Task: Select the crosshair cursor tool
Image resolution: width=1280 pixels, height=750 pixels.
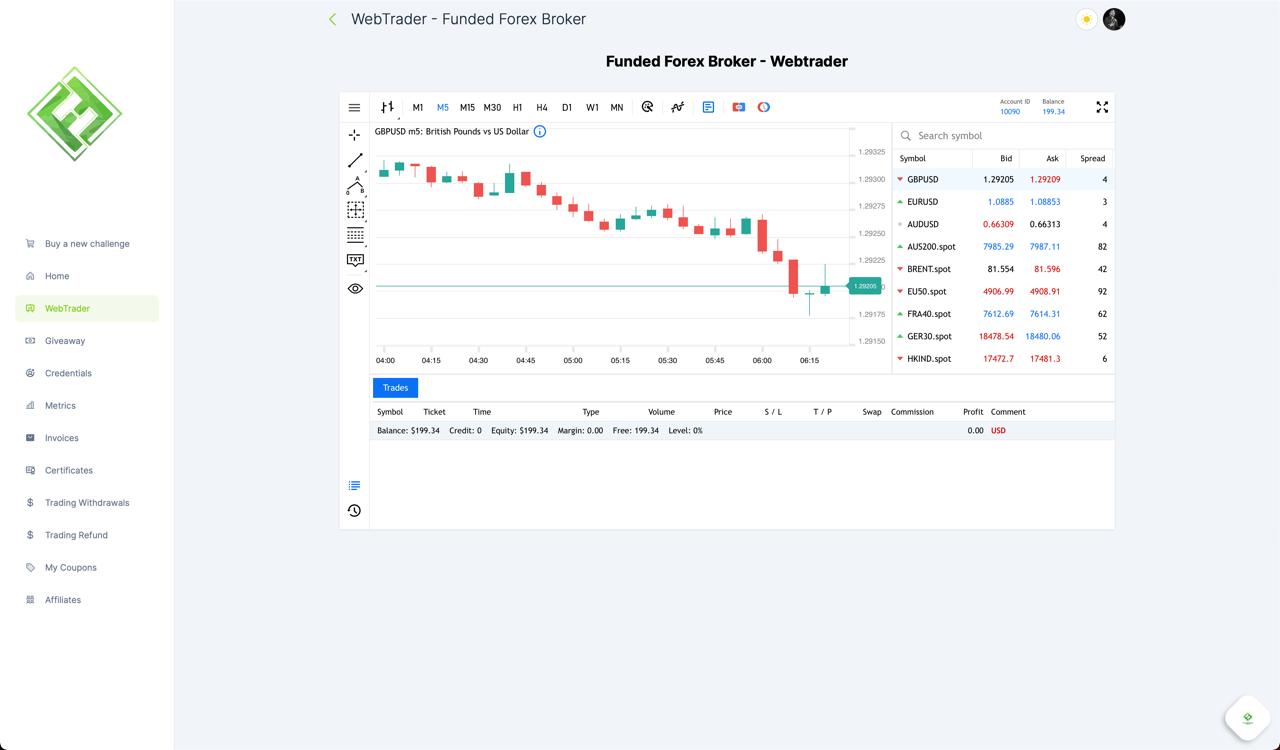Action: (x=354, y=135)
